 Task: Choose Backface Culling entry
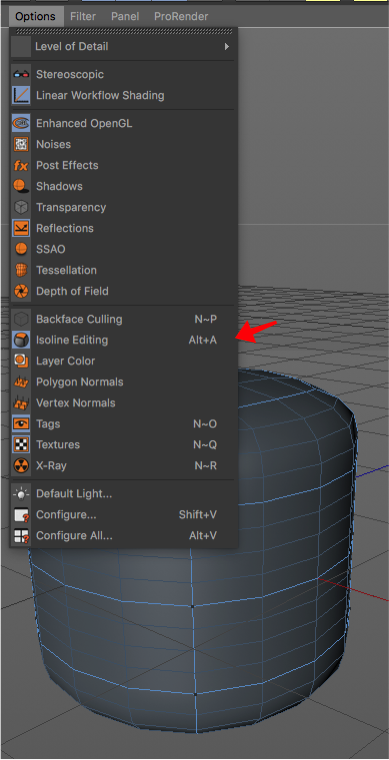pyautogui.click(x=124, y=319)
